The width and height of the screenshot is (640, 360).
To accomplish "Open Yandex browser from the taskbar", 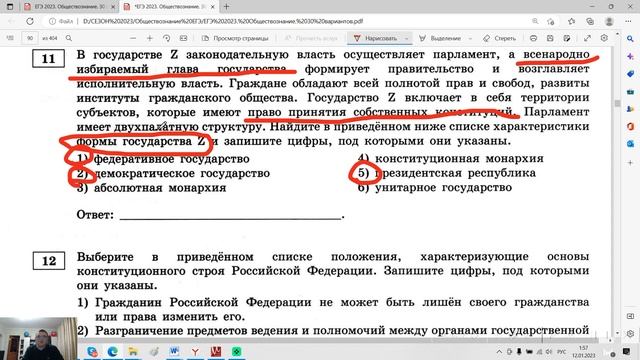I will click(x=195, y=351).
